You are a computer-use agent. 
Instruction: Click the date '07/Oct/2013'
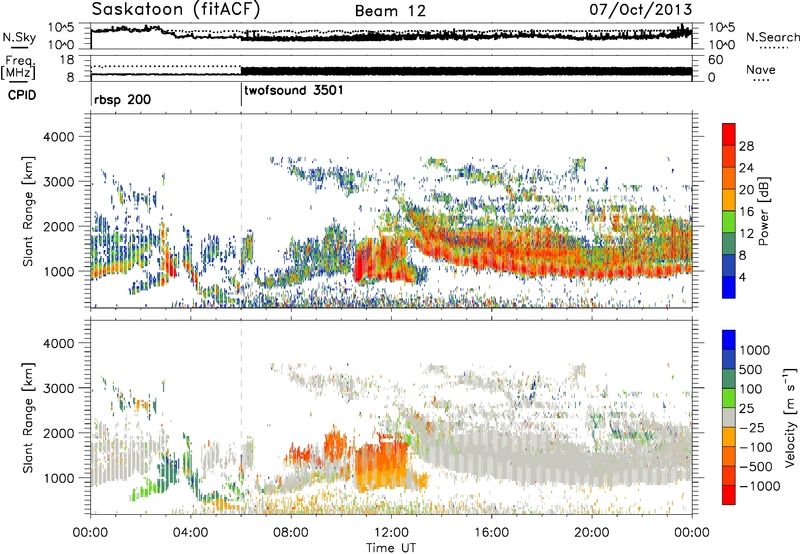coord(641,10)
